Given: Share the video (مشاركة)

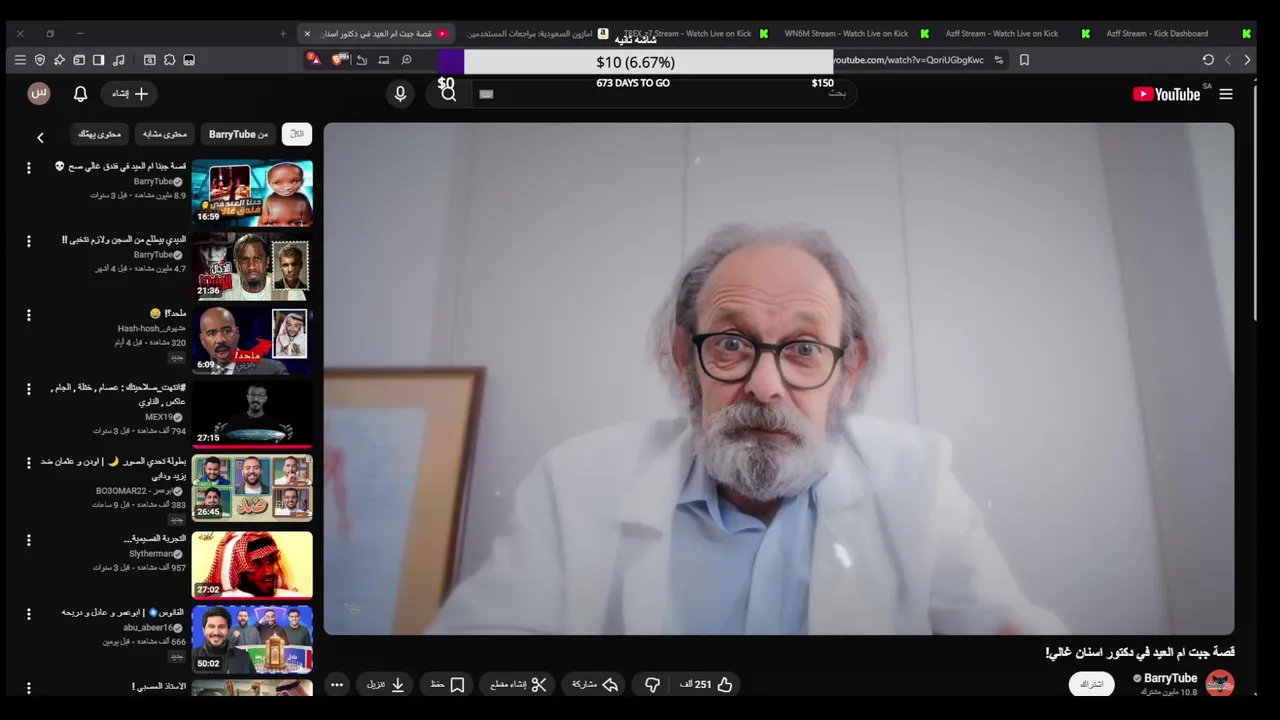Looking at the screenshot, I should pyautogui.click(x=595, y=685).
